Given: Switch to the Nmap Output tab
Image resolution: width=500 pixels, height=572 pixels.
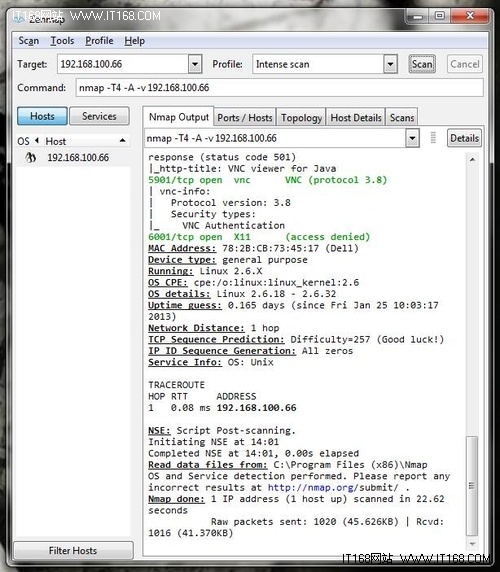Looking at the screenshot, I should click(x=179, y=117).
